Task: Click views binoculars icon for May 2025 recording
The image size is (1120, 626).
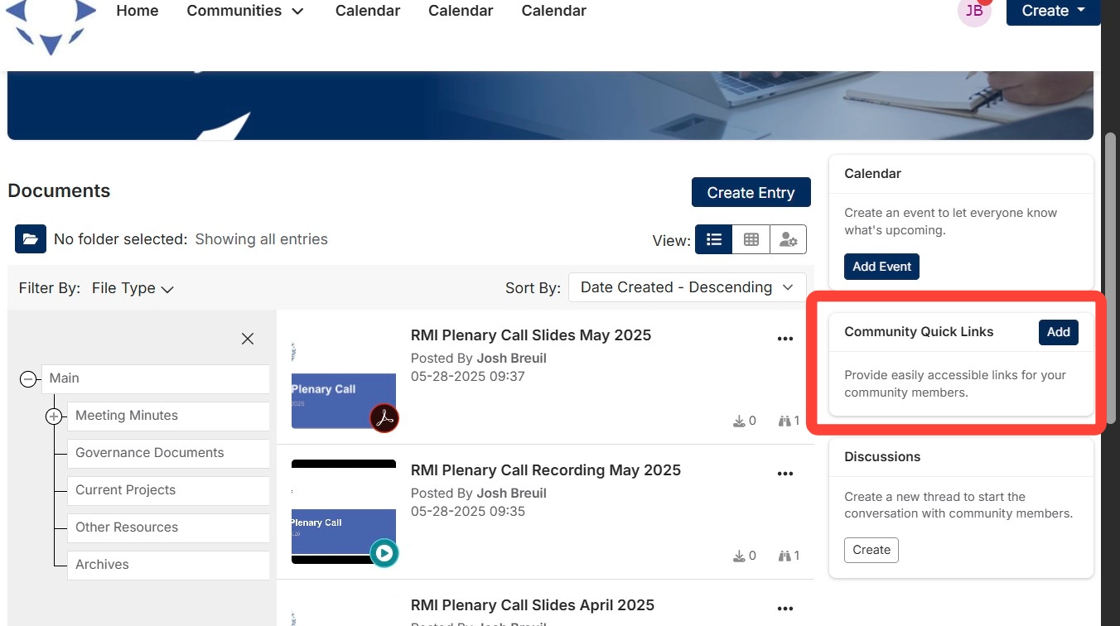Action: [x=784, y=556]
